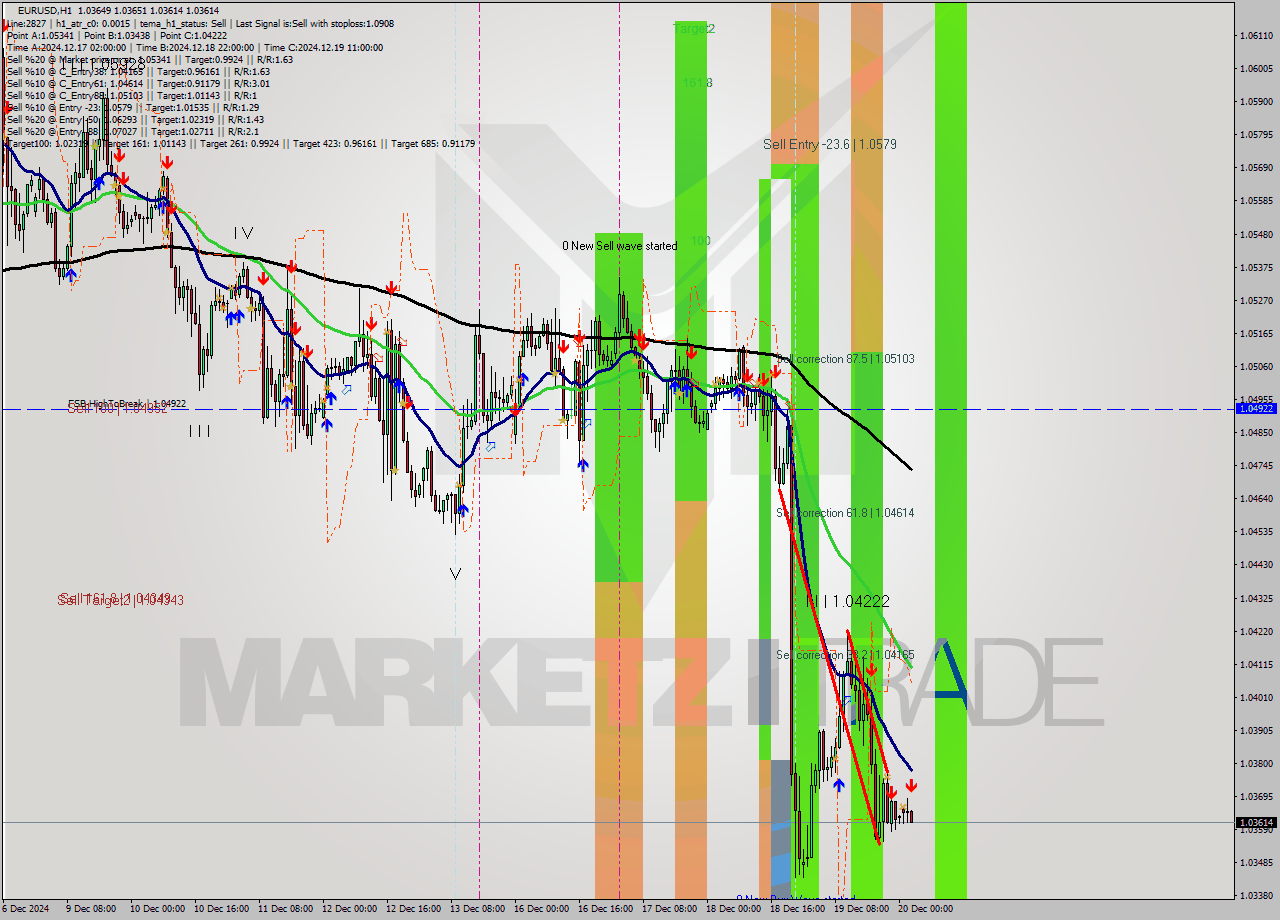Select the 'V' wave count label
This screenshot has height=920, width=1280.
coord(455,573)
